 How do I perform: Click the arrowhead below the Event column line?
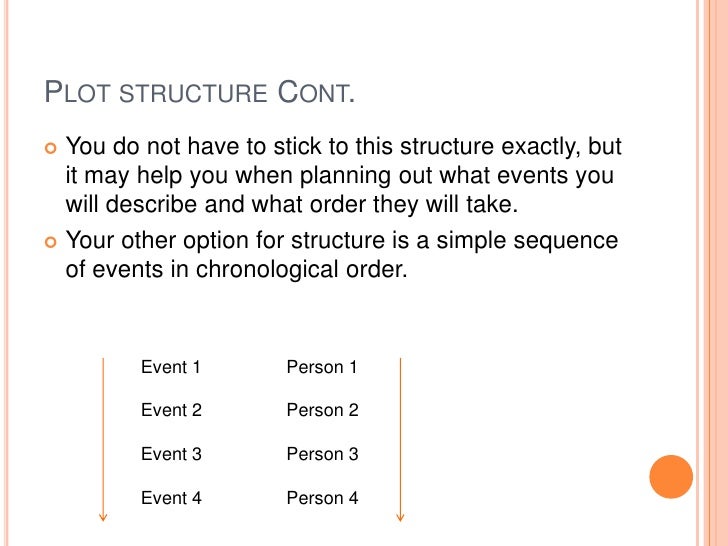click(103, 517)
